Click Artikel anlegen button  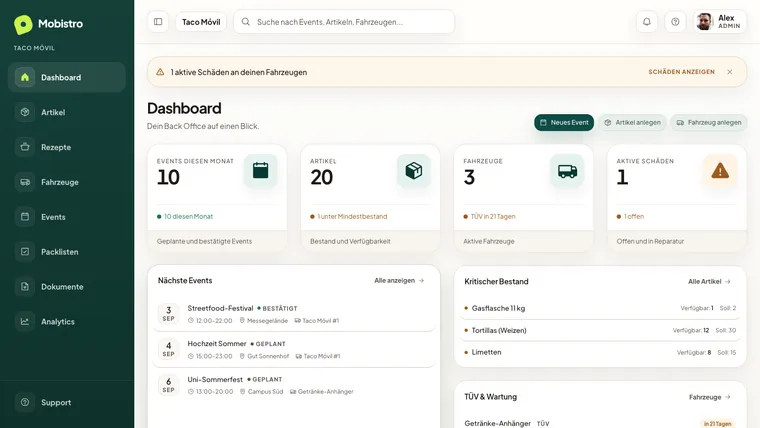(633, 123)
